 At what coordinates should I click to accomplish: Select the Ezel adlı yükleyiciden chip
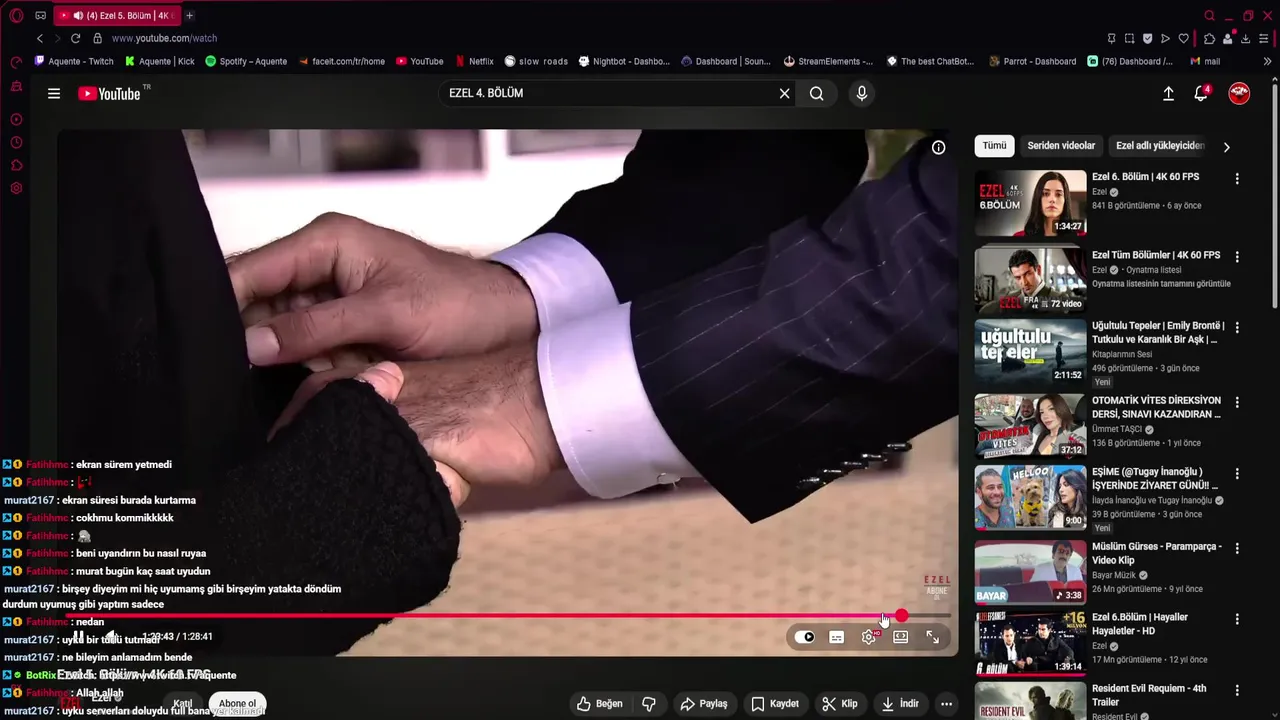(x=1160, y=146)
